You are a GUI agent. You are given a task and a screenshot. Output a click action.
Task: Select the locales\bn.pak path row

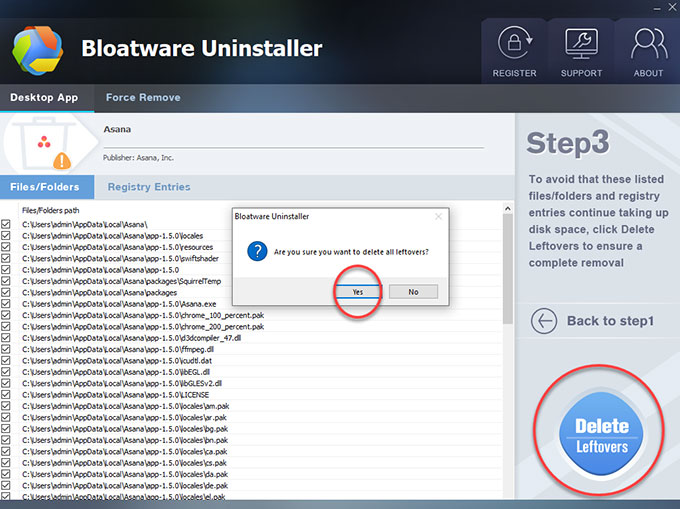[125, 440]
